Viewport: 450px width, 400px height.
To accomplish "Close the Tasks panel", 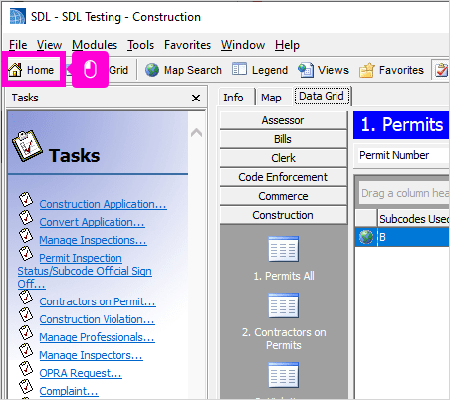I will pos(196,98).
